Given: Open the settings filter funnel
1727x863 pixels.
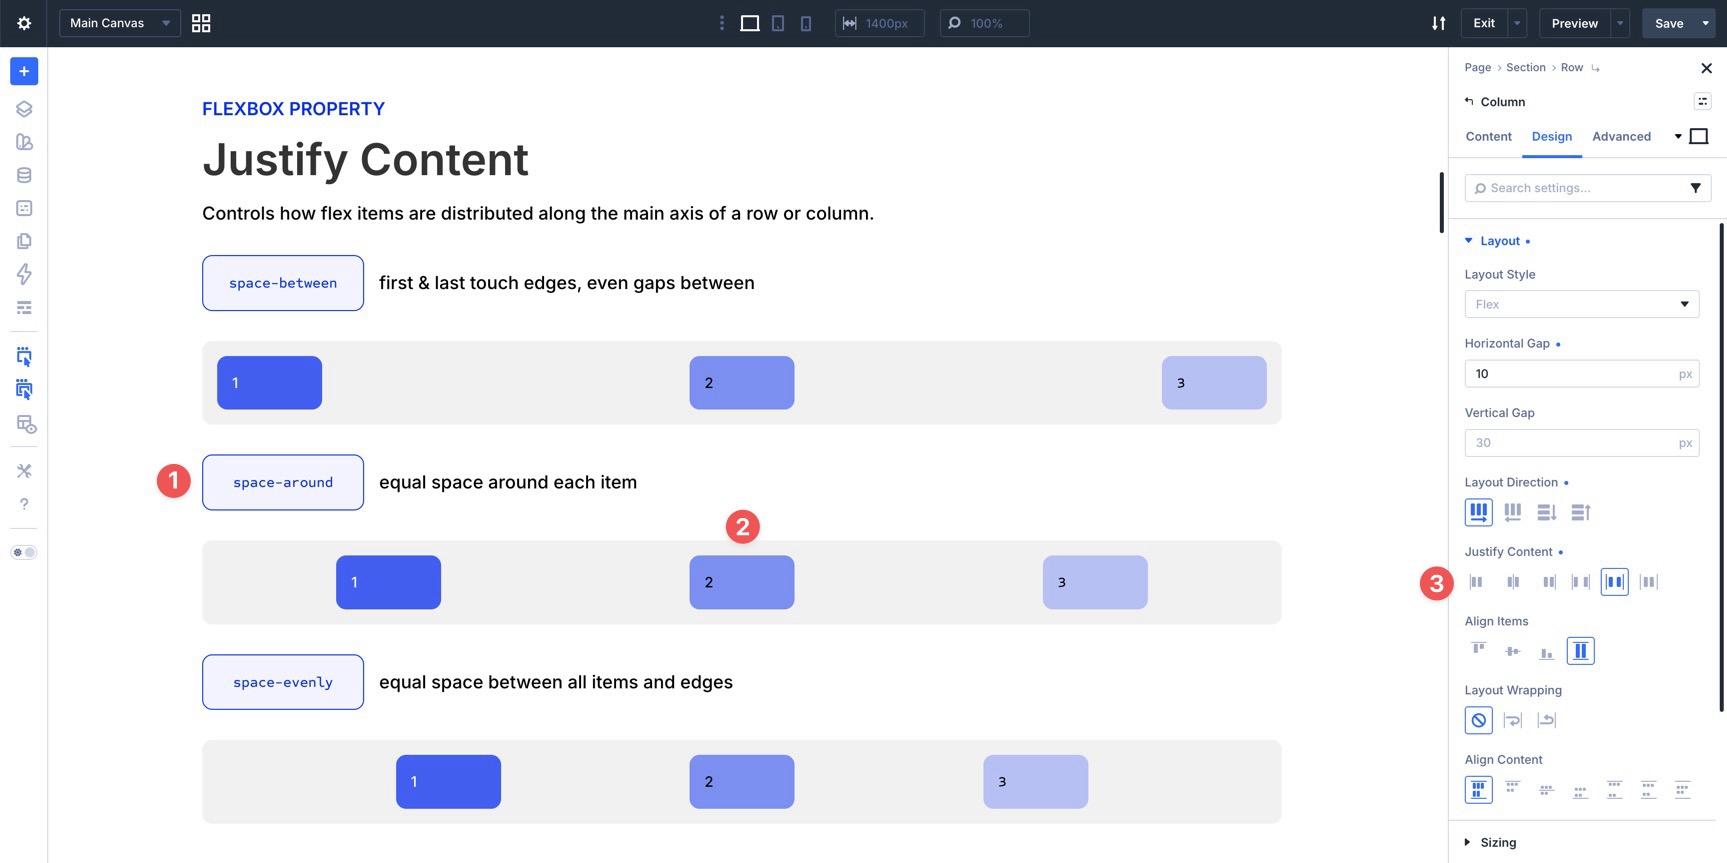Looking at the screenshot, I should (1695, 188).
